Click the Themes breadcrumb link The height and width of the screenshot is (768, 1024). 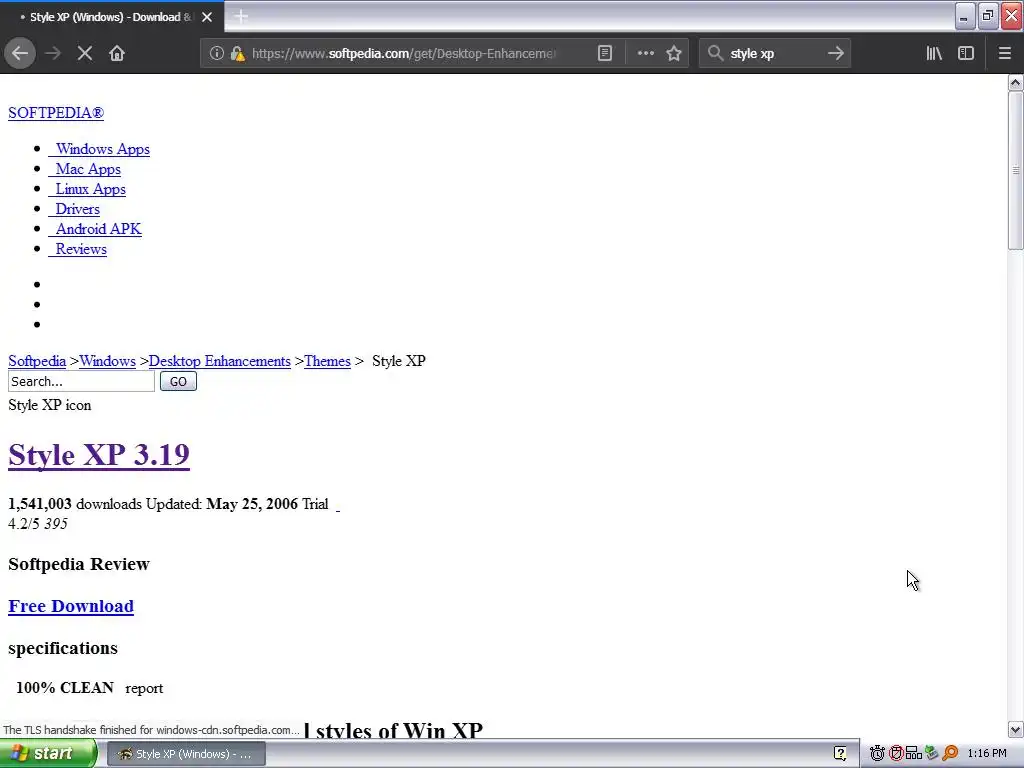(x=327, y=361)
